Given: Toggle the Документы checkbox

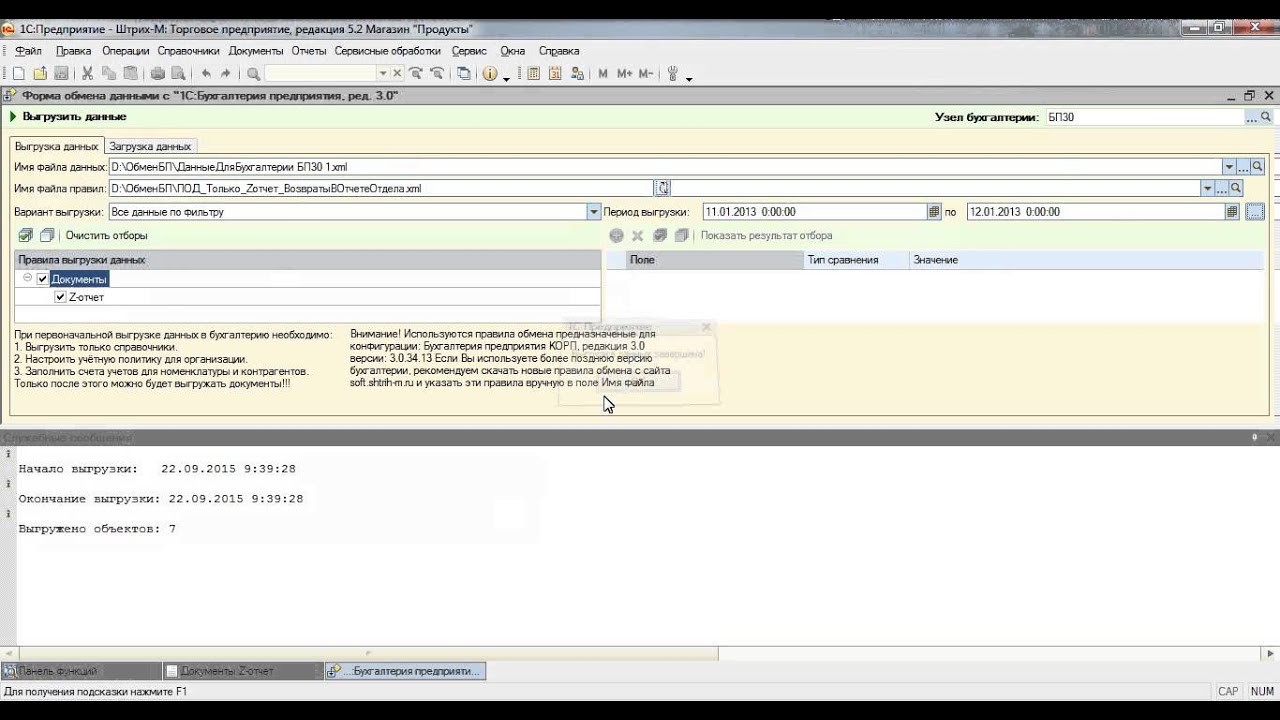Looking at the screenshot, I should pyautogui.click(x=42, y=279).
